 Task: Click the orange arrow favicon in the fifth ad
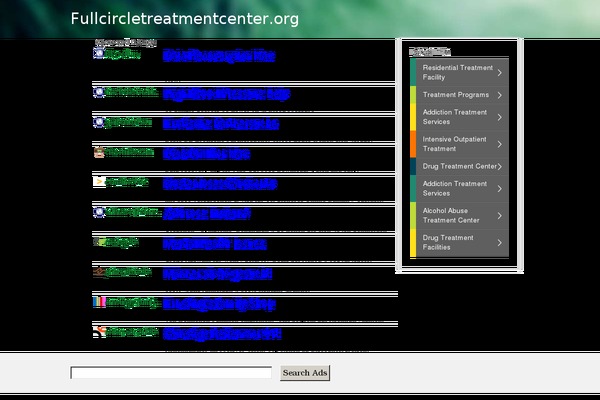pos(99,183)
